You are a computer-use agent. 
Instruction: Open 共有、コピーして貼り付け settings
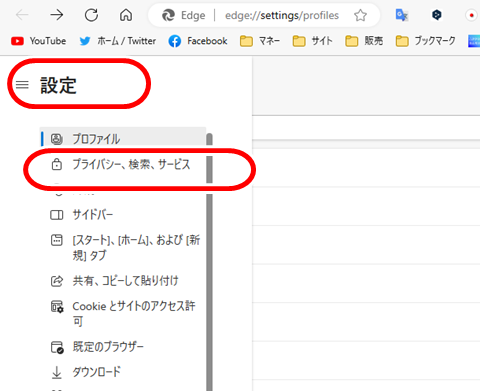pyautogui.click(x=123, y=281)
